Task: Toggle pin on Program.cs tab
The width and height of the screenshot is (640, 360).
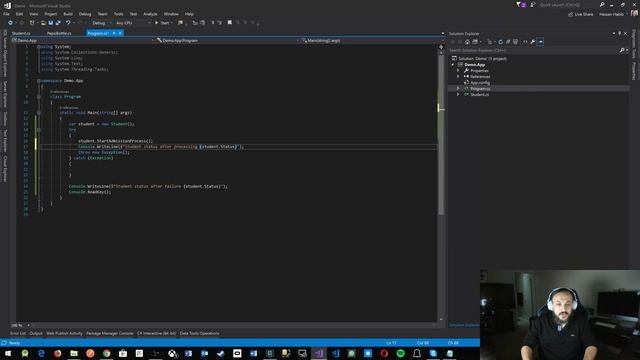Action: pos(114,33)
